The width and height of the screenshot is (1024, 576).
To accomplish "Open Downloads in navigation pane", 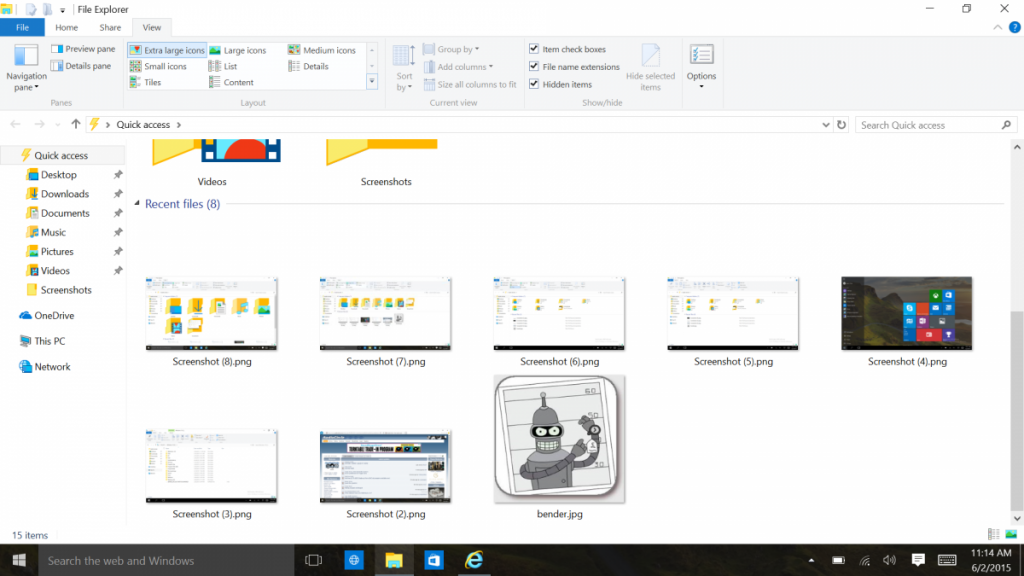I will click(64, 194).
